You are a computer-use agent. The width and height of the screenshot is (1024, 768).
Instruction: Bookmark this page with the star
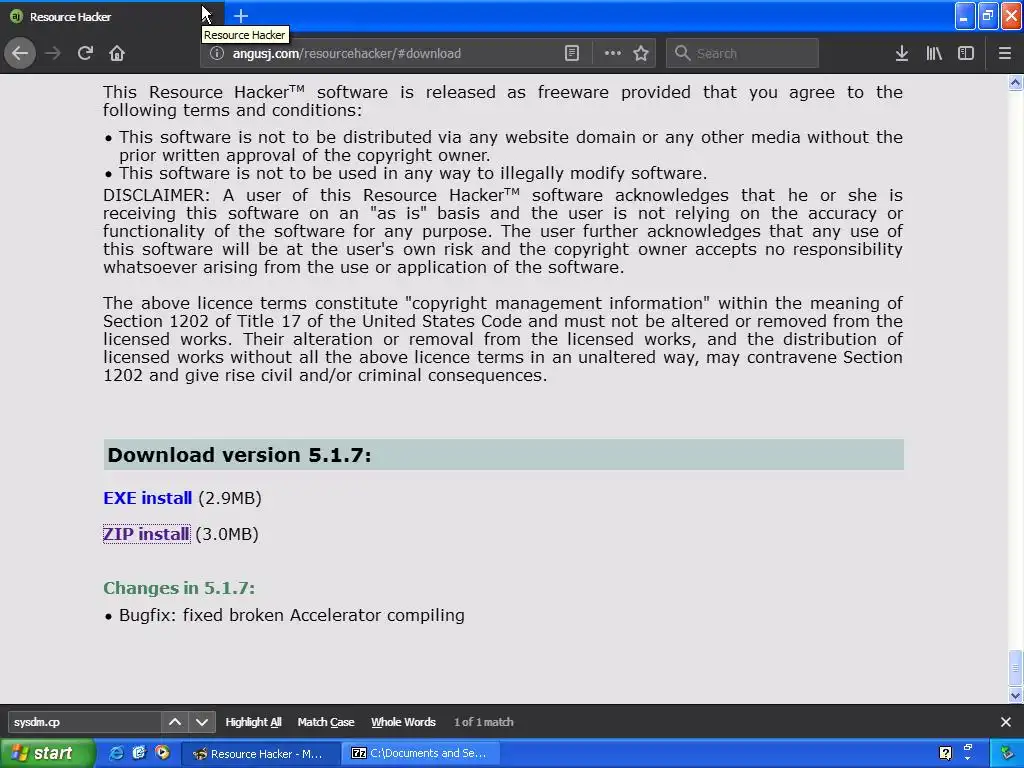coord(641,54)
